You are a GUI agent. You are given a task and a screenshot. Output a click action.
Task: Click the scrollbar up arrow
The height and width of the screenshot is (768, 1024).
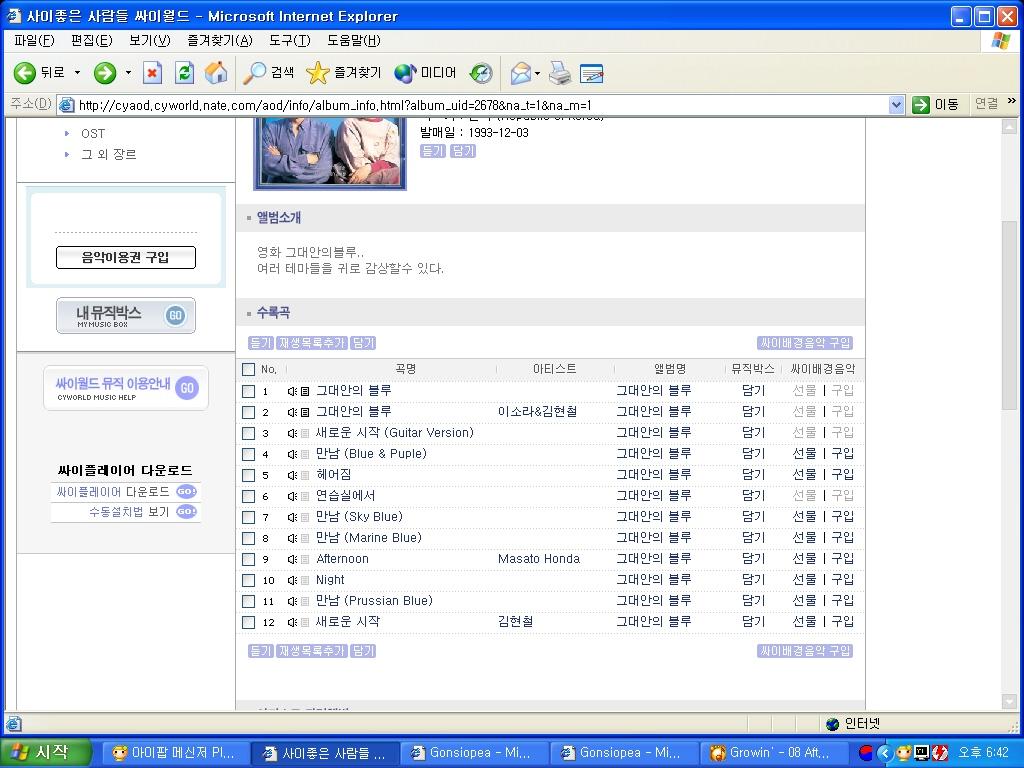1009,127
